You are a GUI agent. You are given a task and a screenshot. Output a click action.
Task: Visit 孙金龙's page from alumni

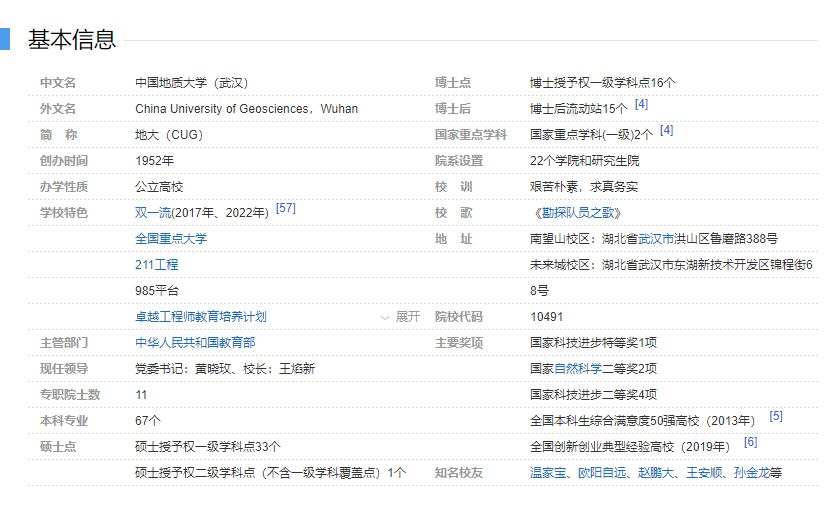coord(750,473)
